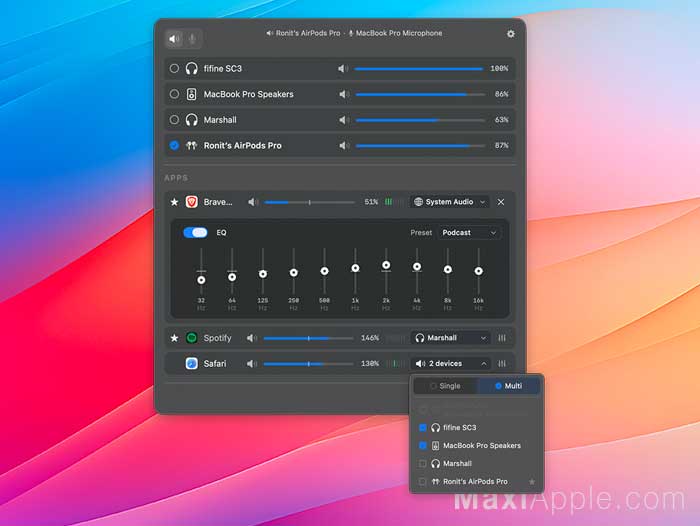Select Marshall as output device
This screenshot has height=526, width=700.
pyautogui.click(x=174, y=120)
